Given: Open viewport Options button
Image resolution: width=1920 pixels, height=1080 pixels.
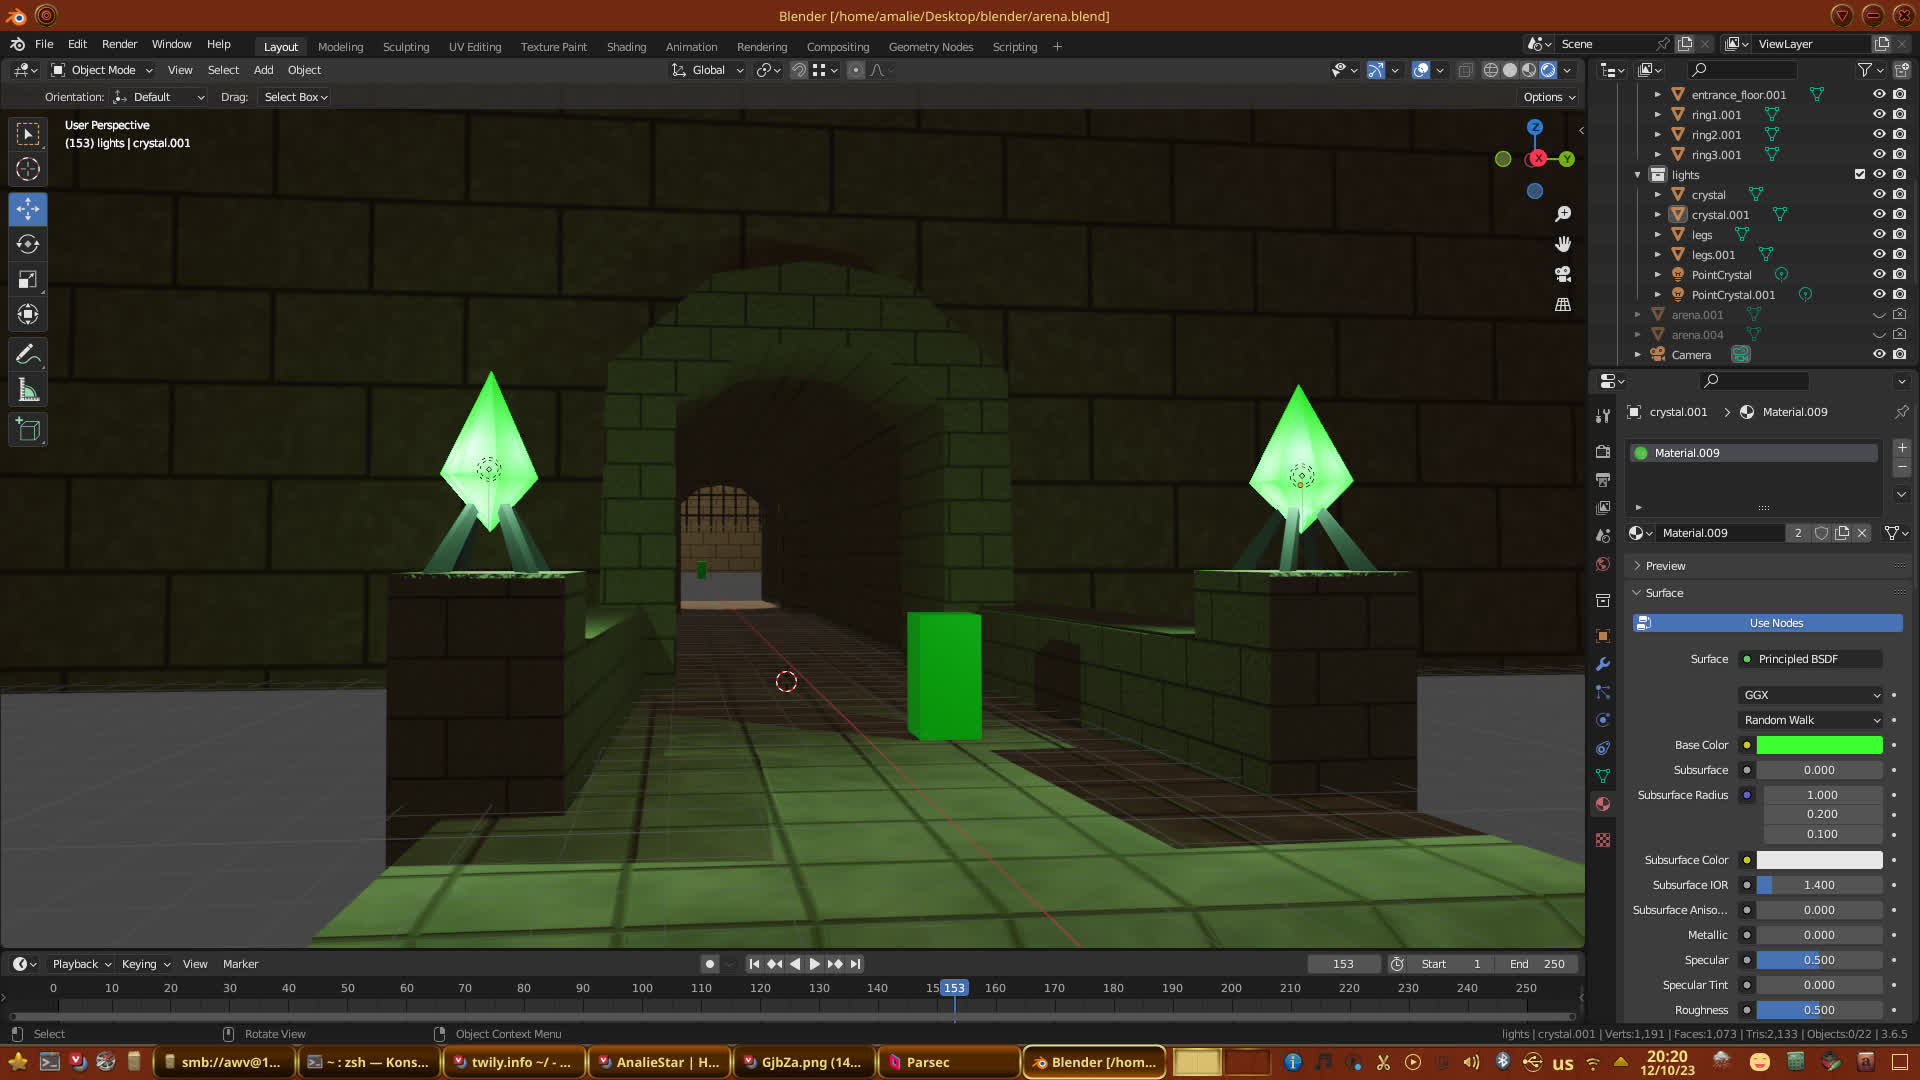Looking at the screenshot, I should 1549,97.
